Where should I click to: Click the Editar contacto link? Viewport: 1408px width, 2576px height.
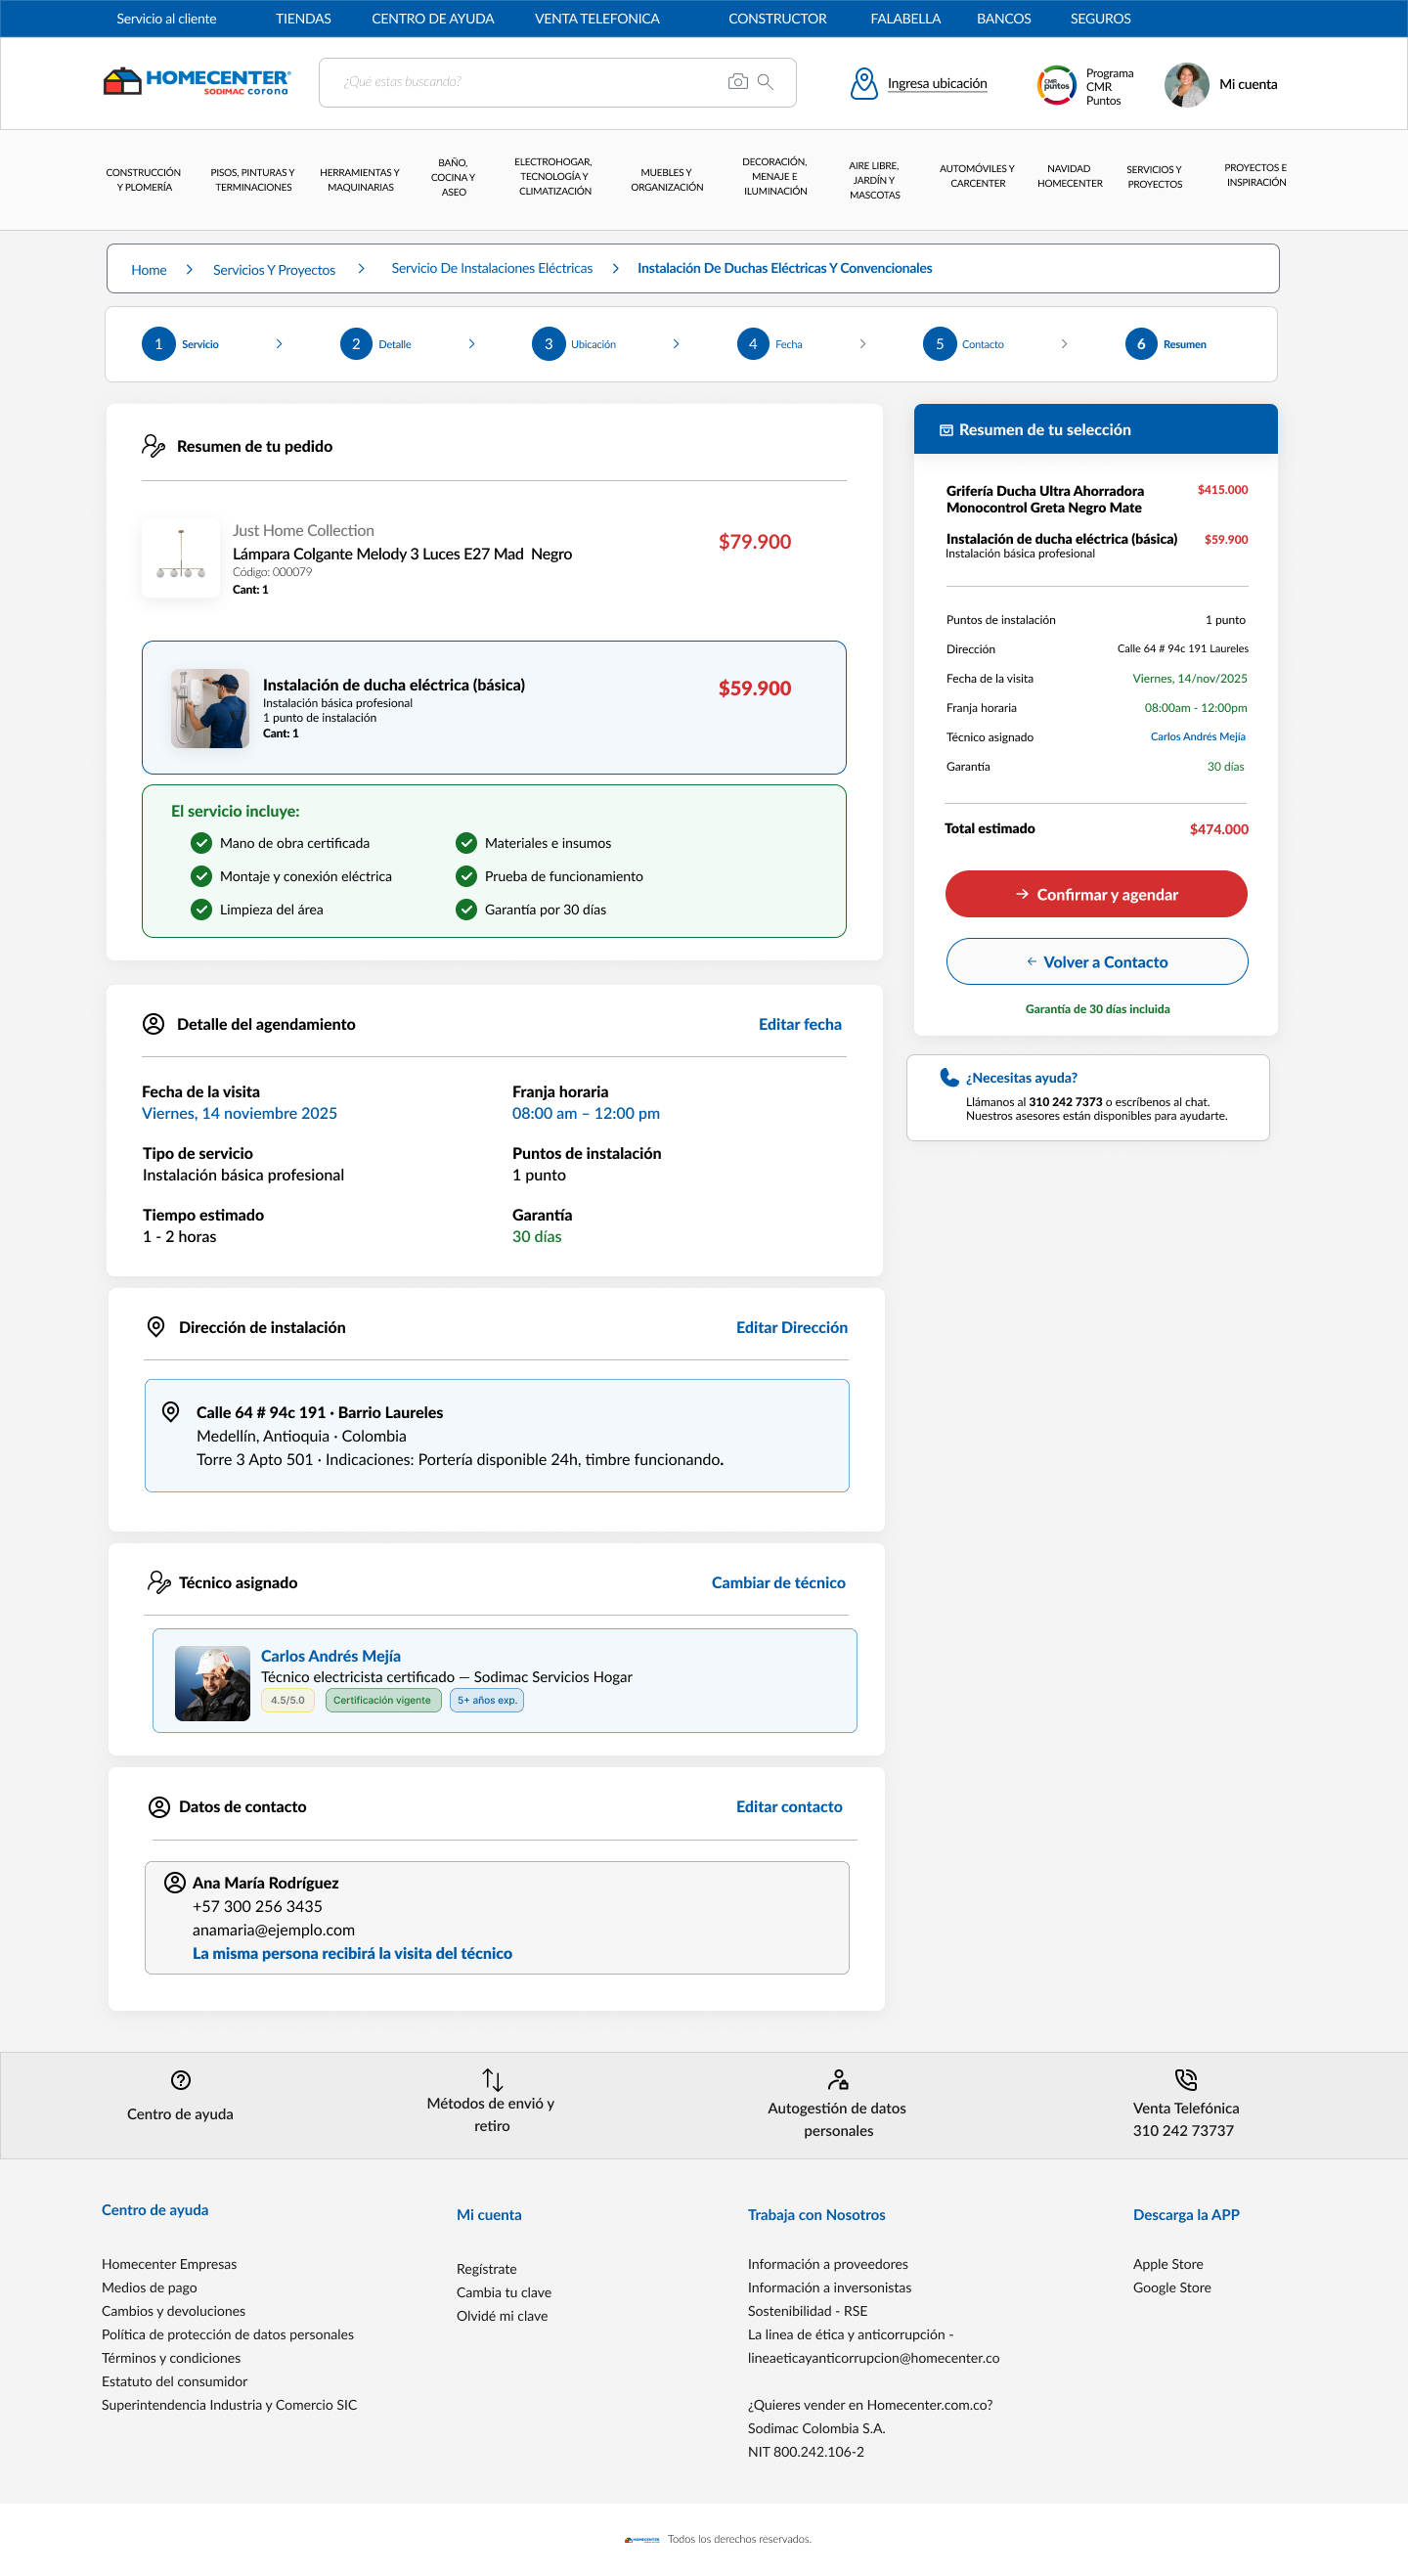(789, 1807)
